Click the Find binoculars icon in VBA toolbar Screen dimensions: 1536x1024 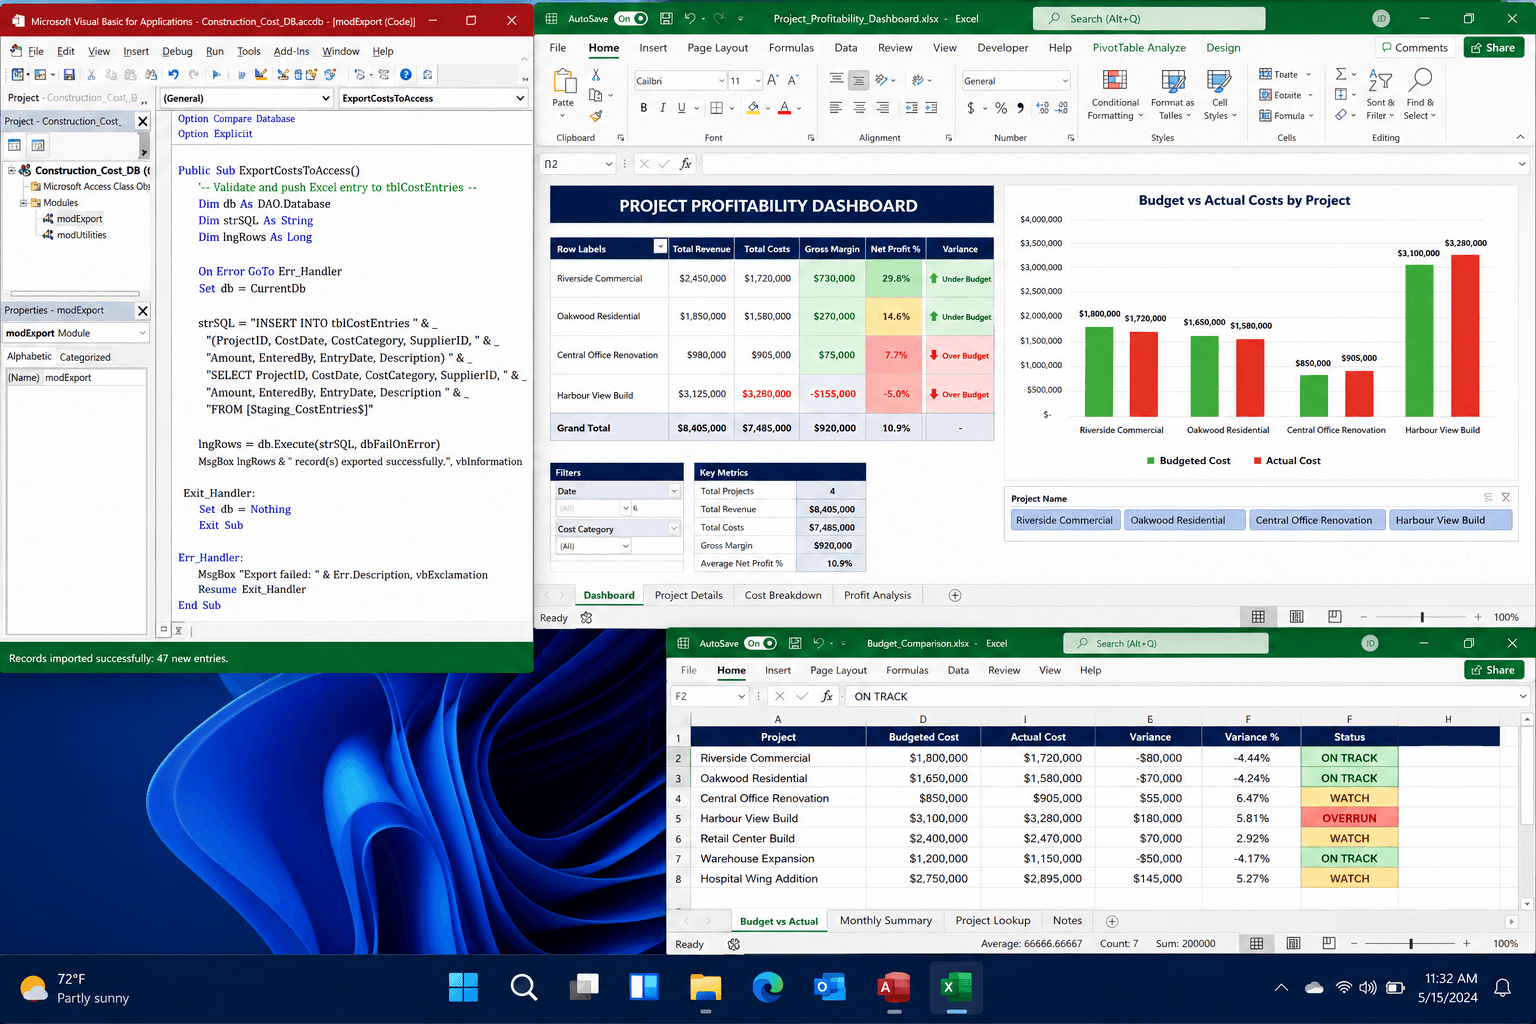click(x=151, y=75)
